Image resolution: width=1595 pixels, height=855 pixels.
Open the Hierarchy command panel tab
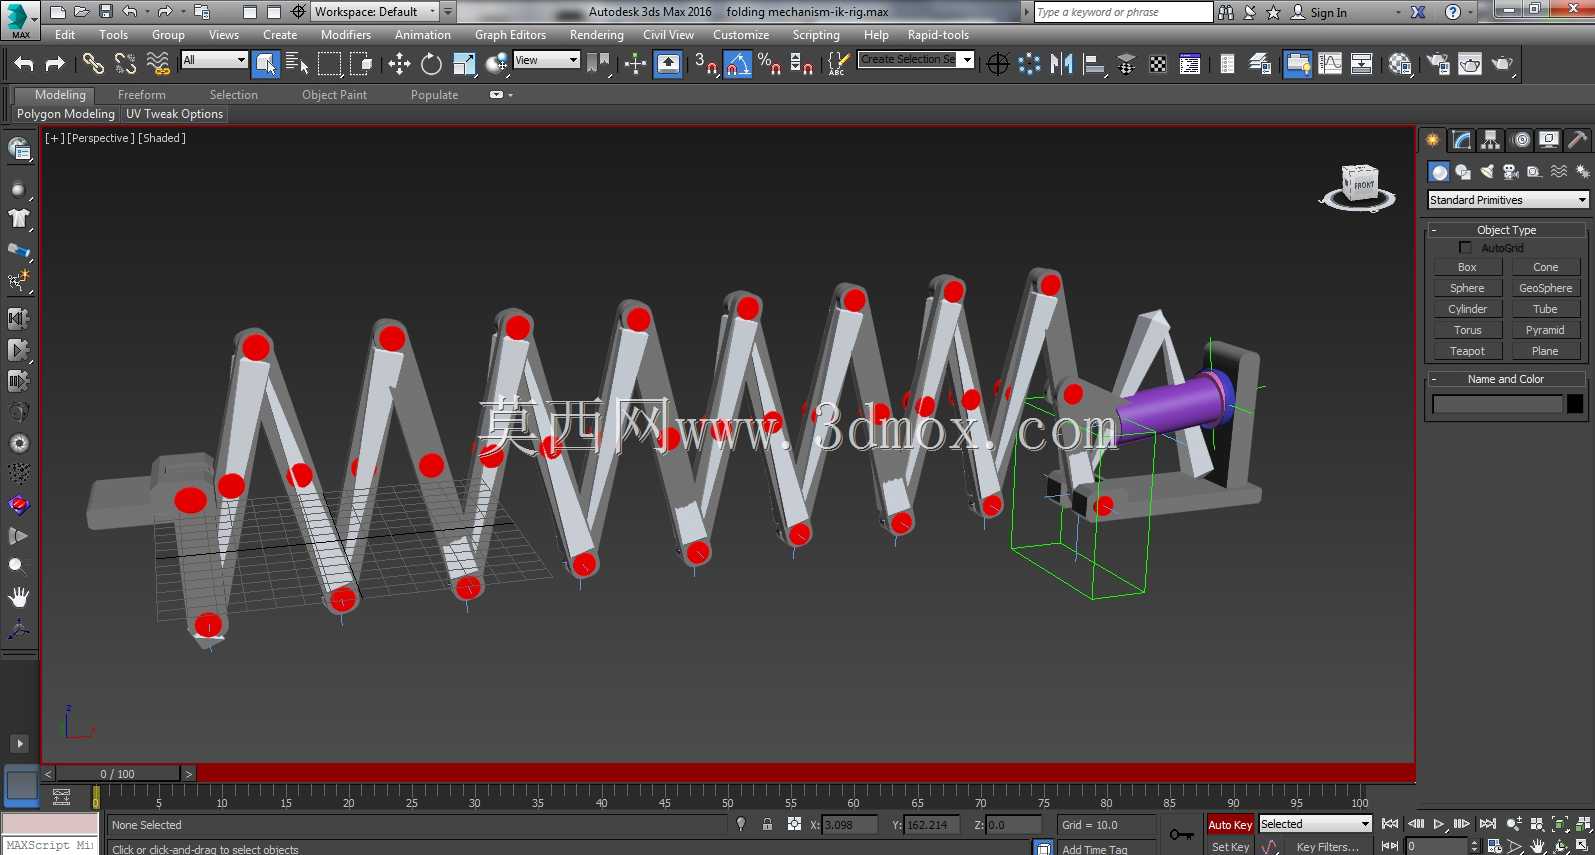[1491, 140]
